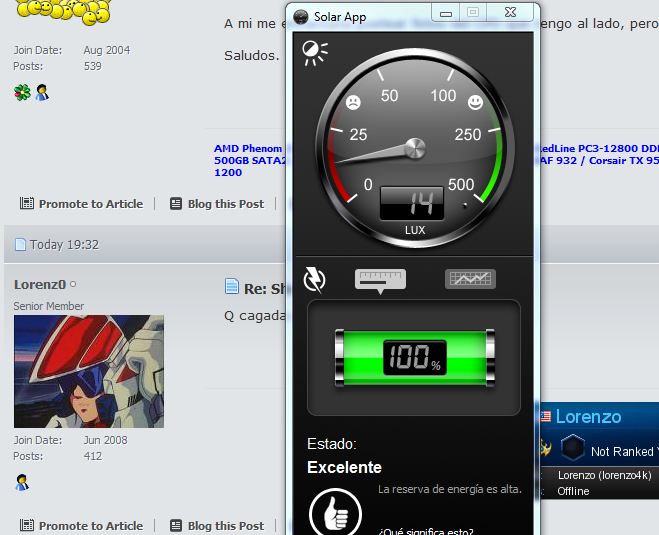659x535 pixels.
Task: Click the hexagon rank icon on banner
Action: [x=572, y=447]
